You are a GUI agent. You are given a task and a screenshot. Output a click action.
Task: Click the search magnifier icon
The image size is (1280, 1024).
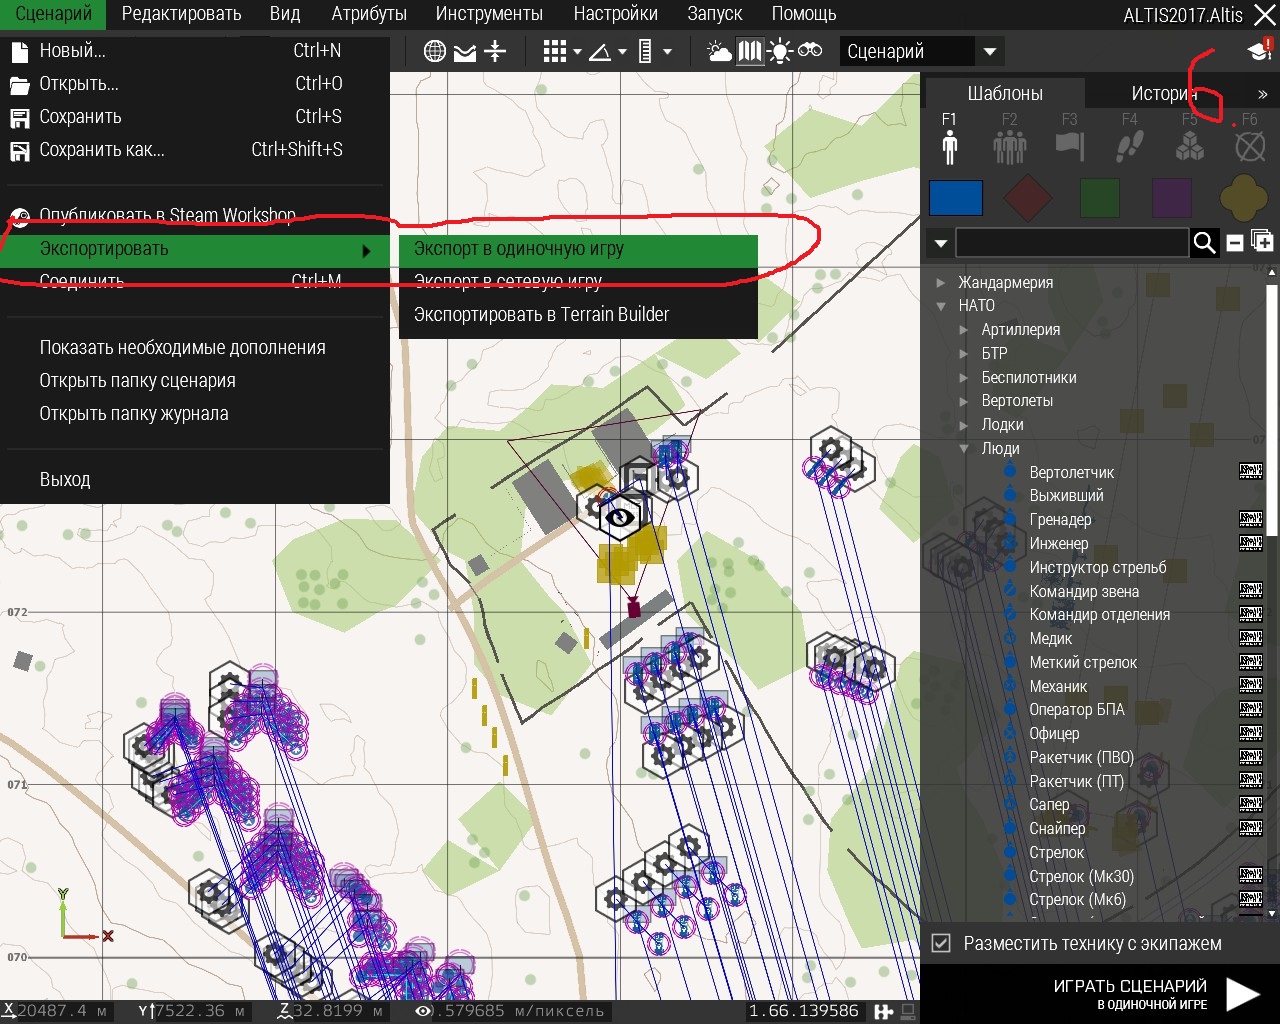(x=1205, y=242)
